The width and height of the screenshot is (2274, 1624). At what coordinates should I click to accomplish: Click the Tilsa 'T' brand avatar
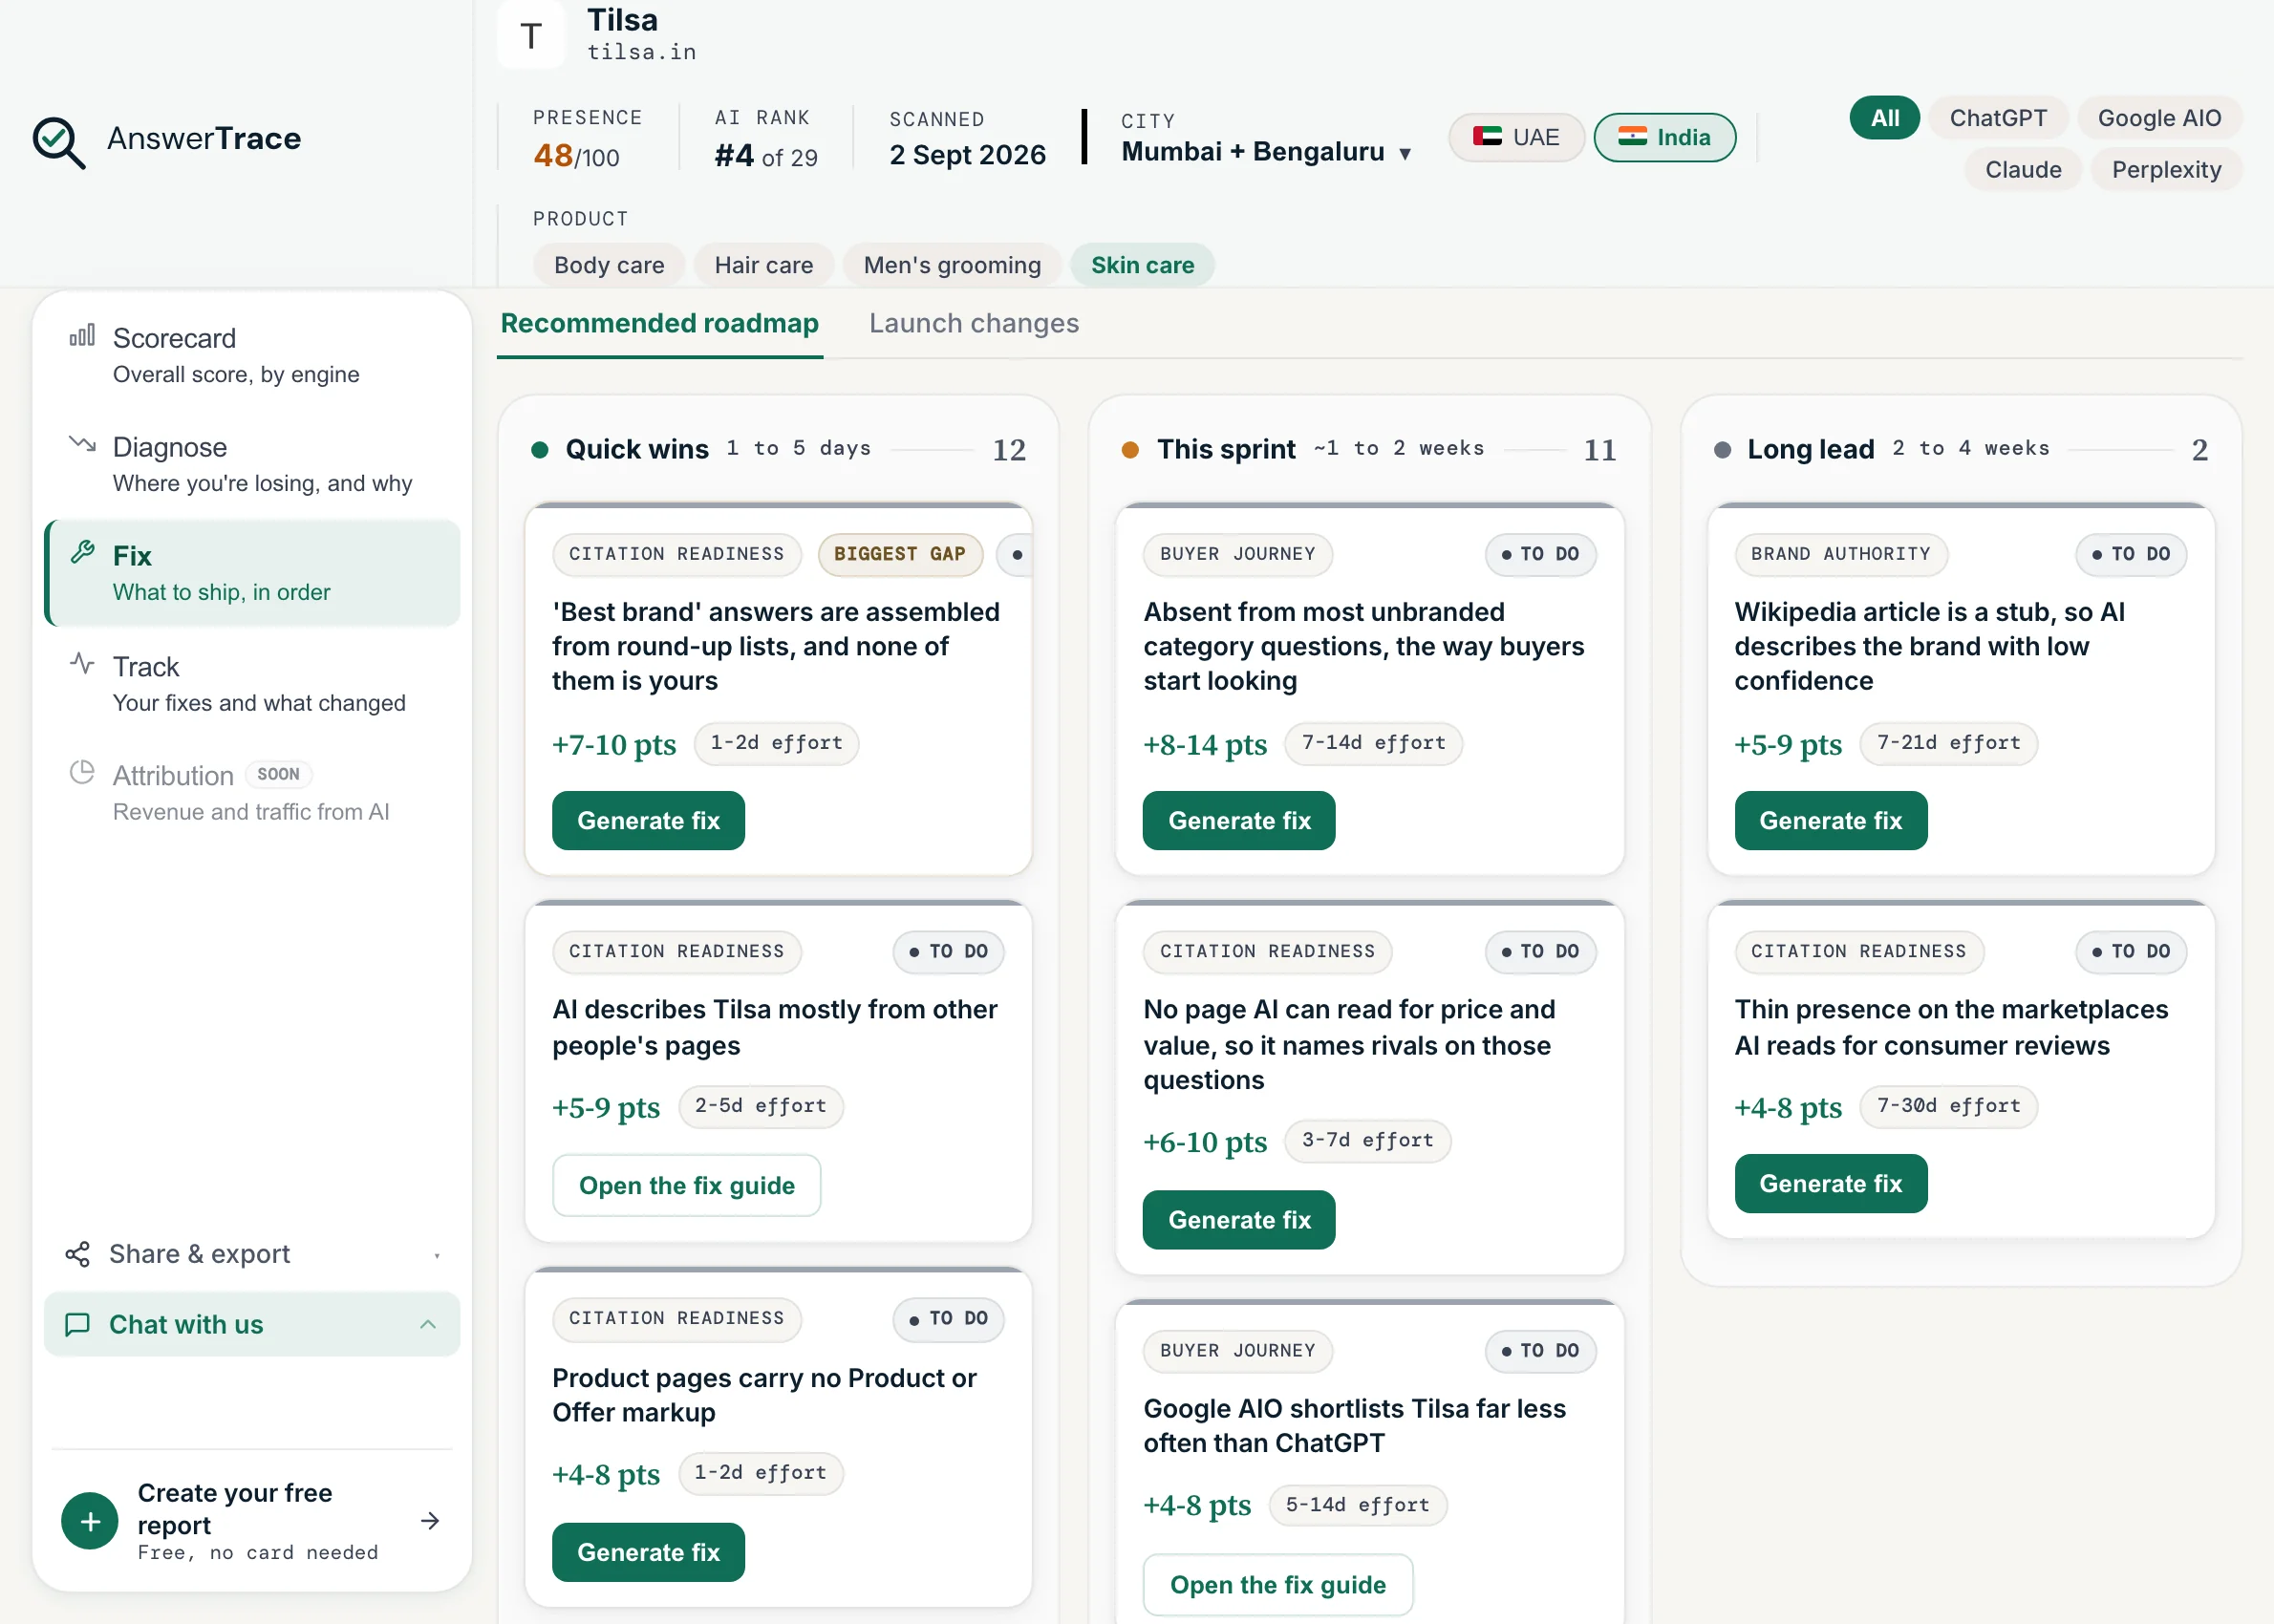click(531, 35)
